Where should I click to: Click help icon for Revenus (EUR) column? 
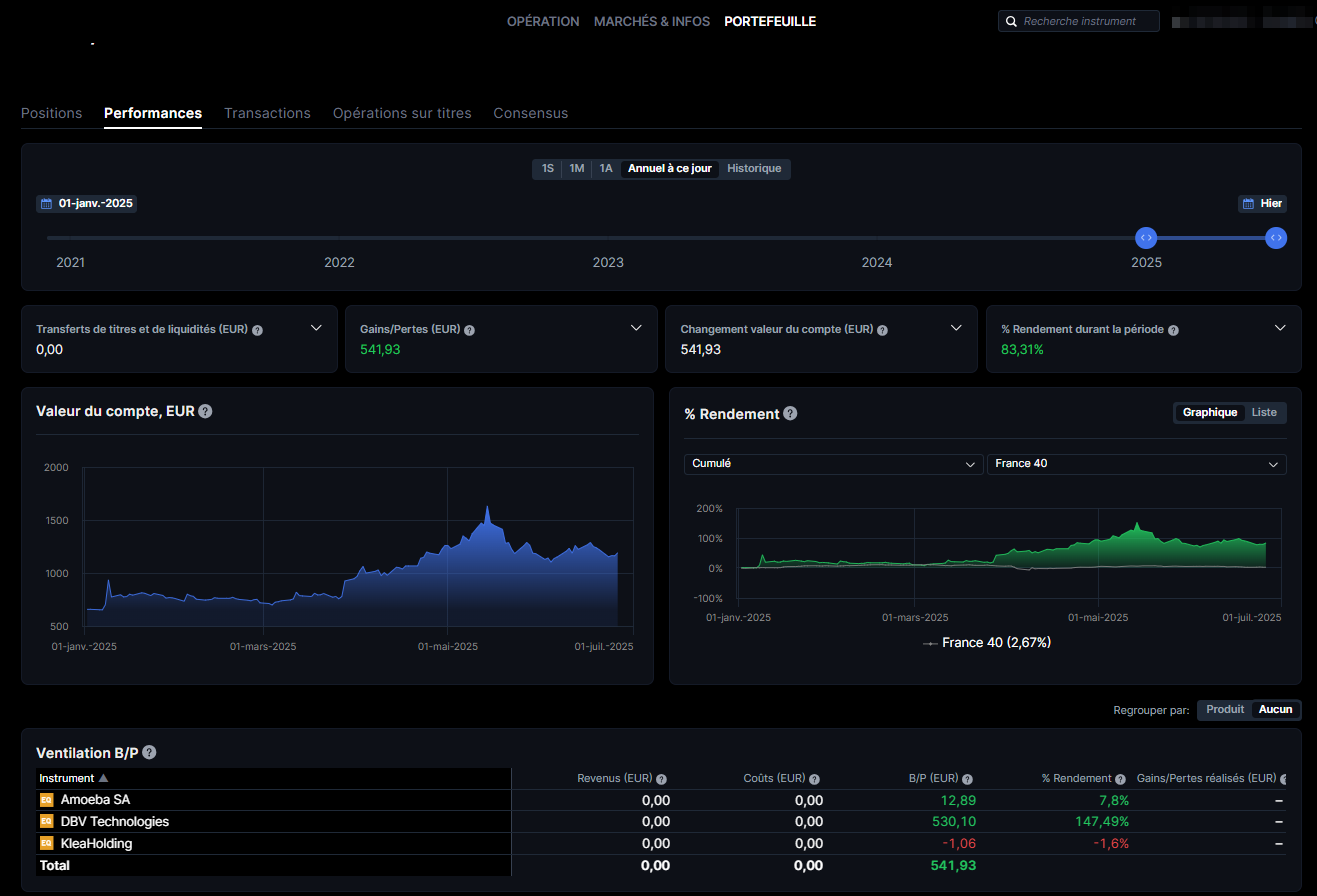[661, 779]
